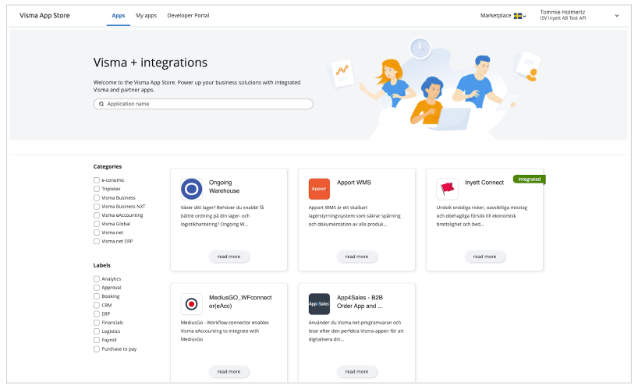Click the Labels heading

tap(102, 266)
